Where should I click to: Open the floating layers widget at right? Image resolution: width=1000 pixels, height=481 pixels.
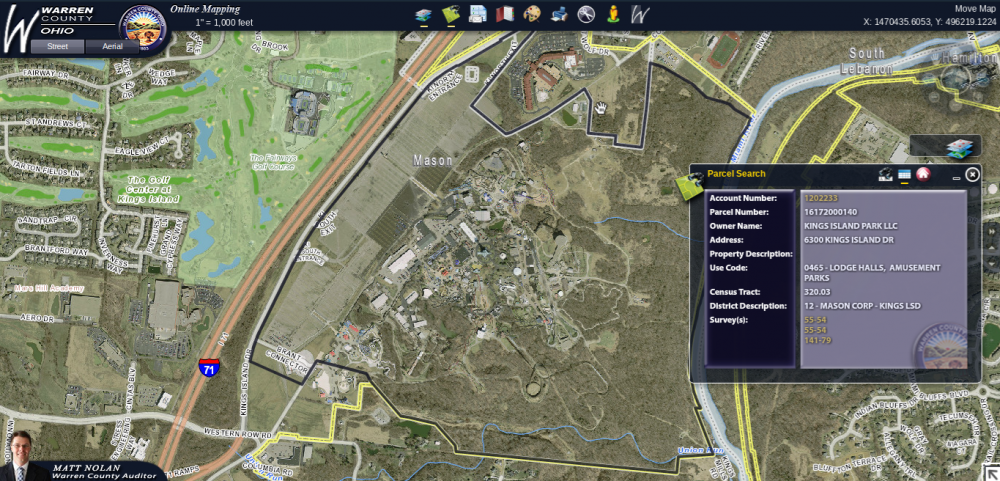coord(957,148)
